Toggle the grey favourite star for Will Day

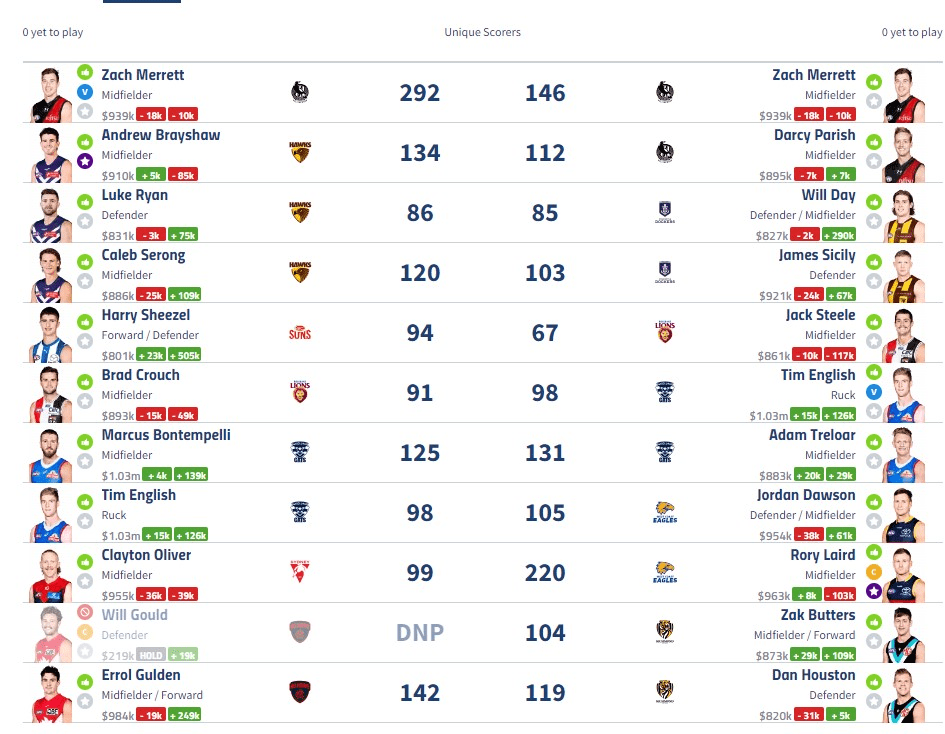point(873,221)
